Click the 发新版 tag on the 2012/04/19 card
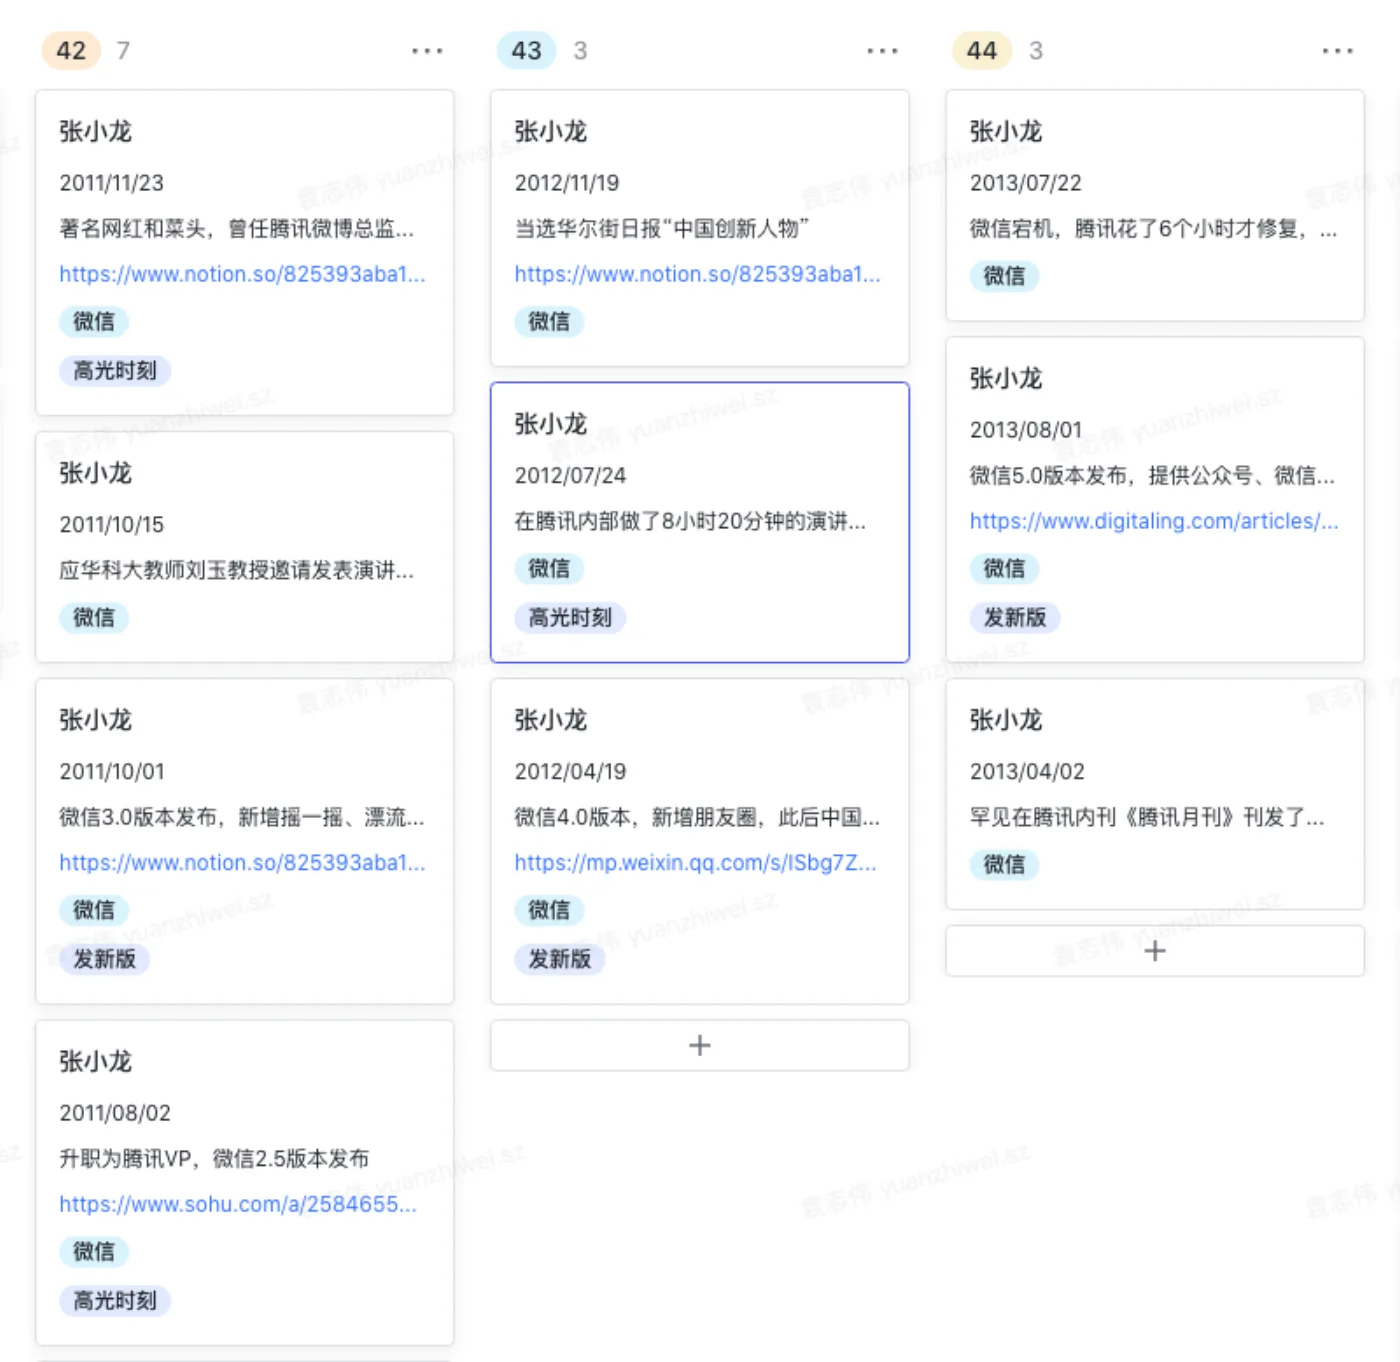This screenshot has height=1362, width=1400. pyautogui.click(x=559, y=960)
